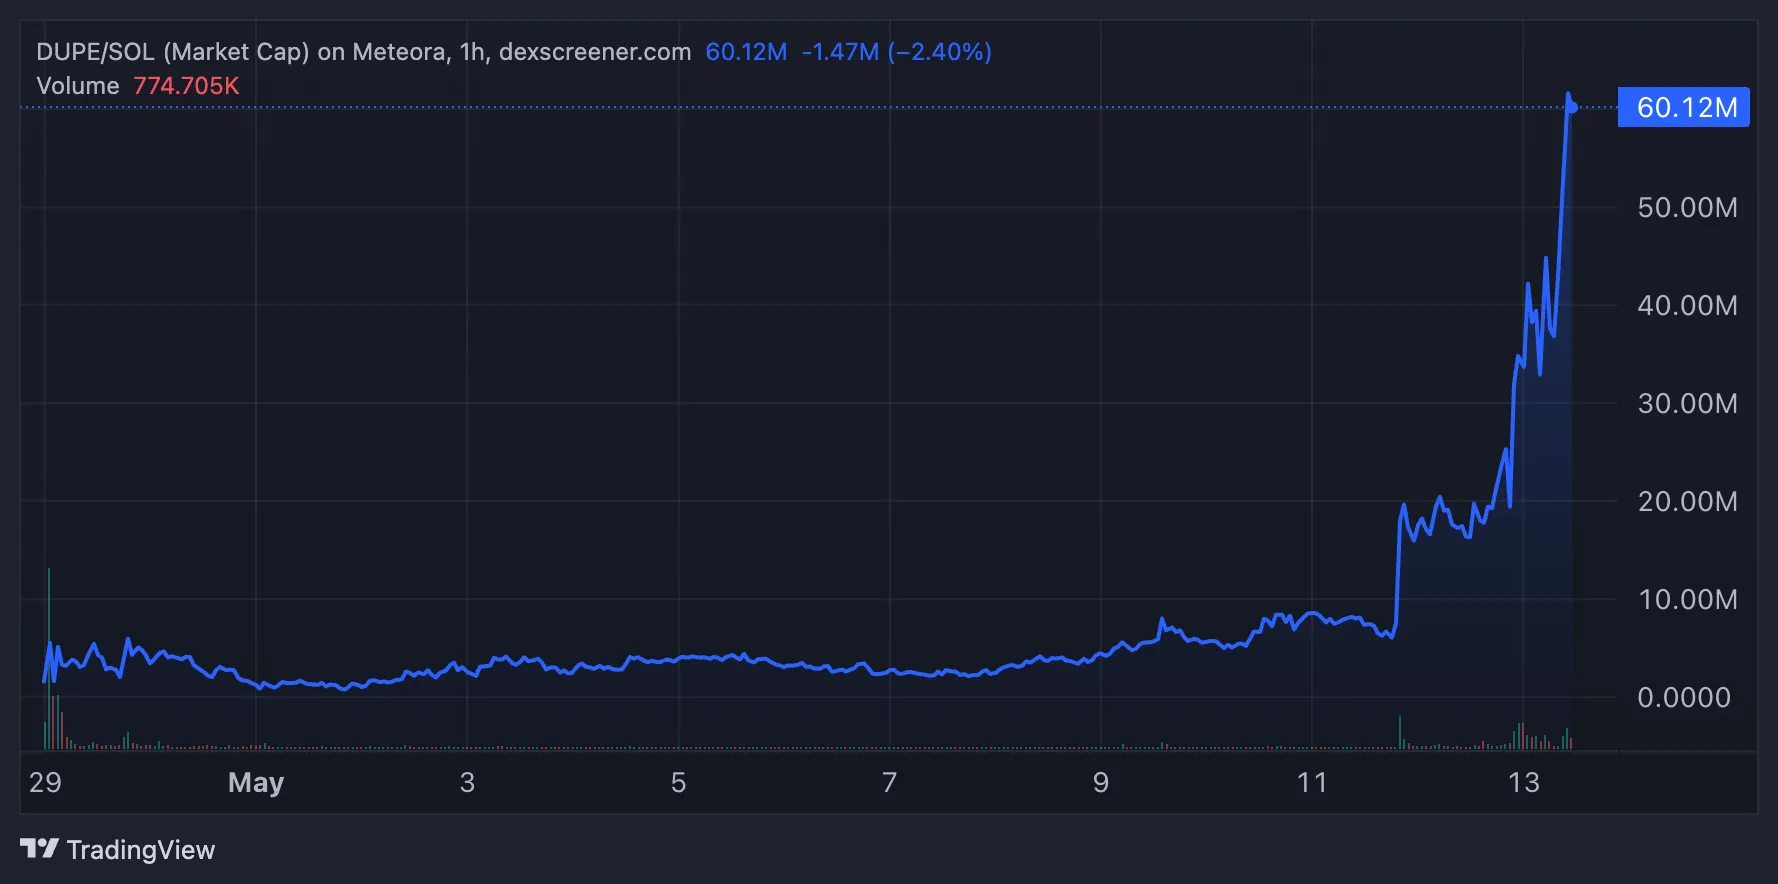Click the 0.0000 price axis label
This screenshot has height=884, width=1778.
tap(1683, 698)
